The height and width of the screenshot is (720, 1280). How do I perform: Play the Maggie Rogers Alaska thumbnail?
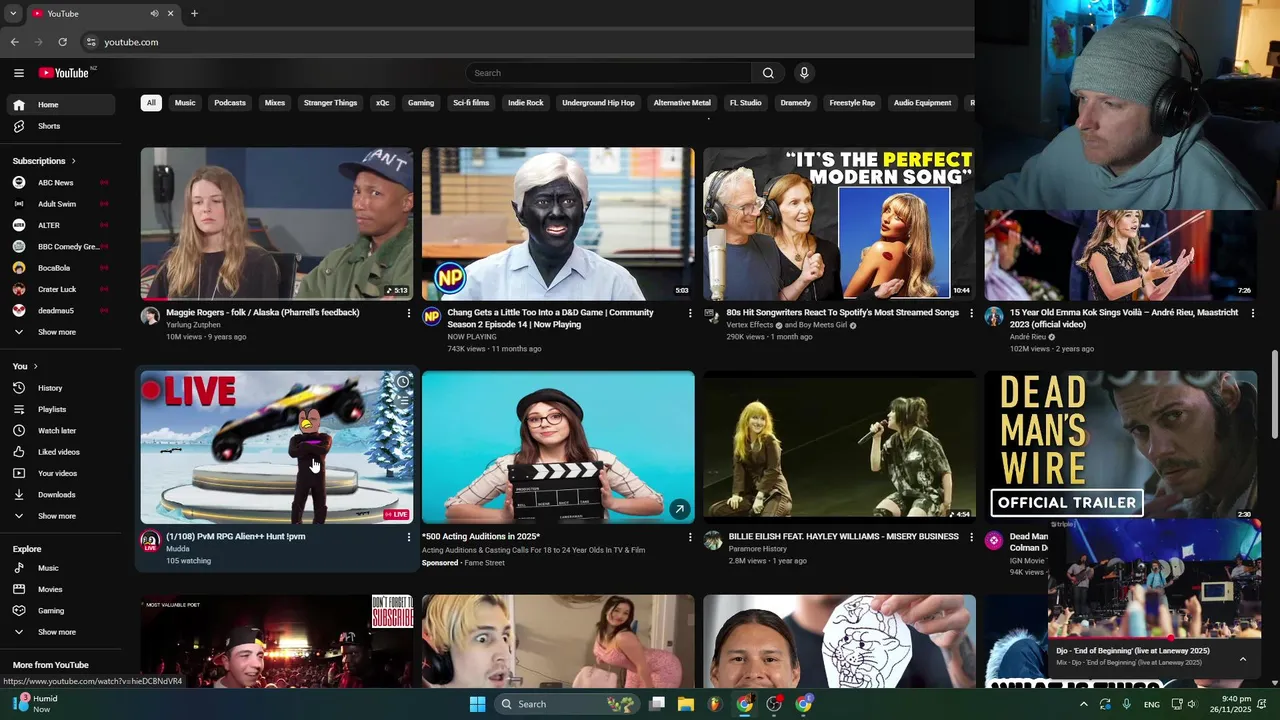[277, 224]
